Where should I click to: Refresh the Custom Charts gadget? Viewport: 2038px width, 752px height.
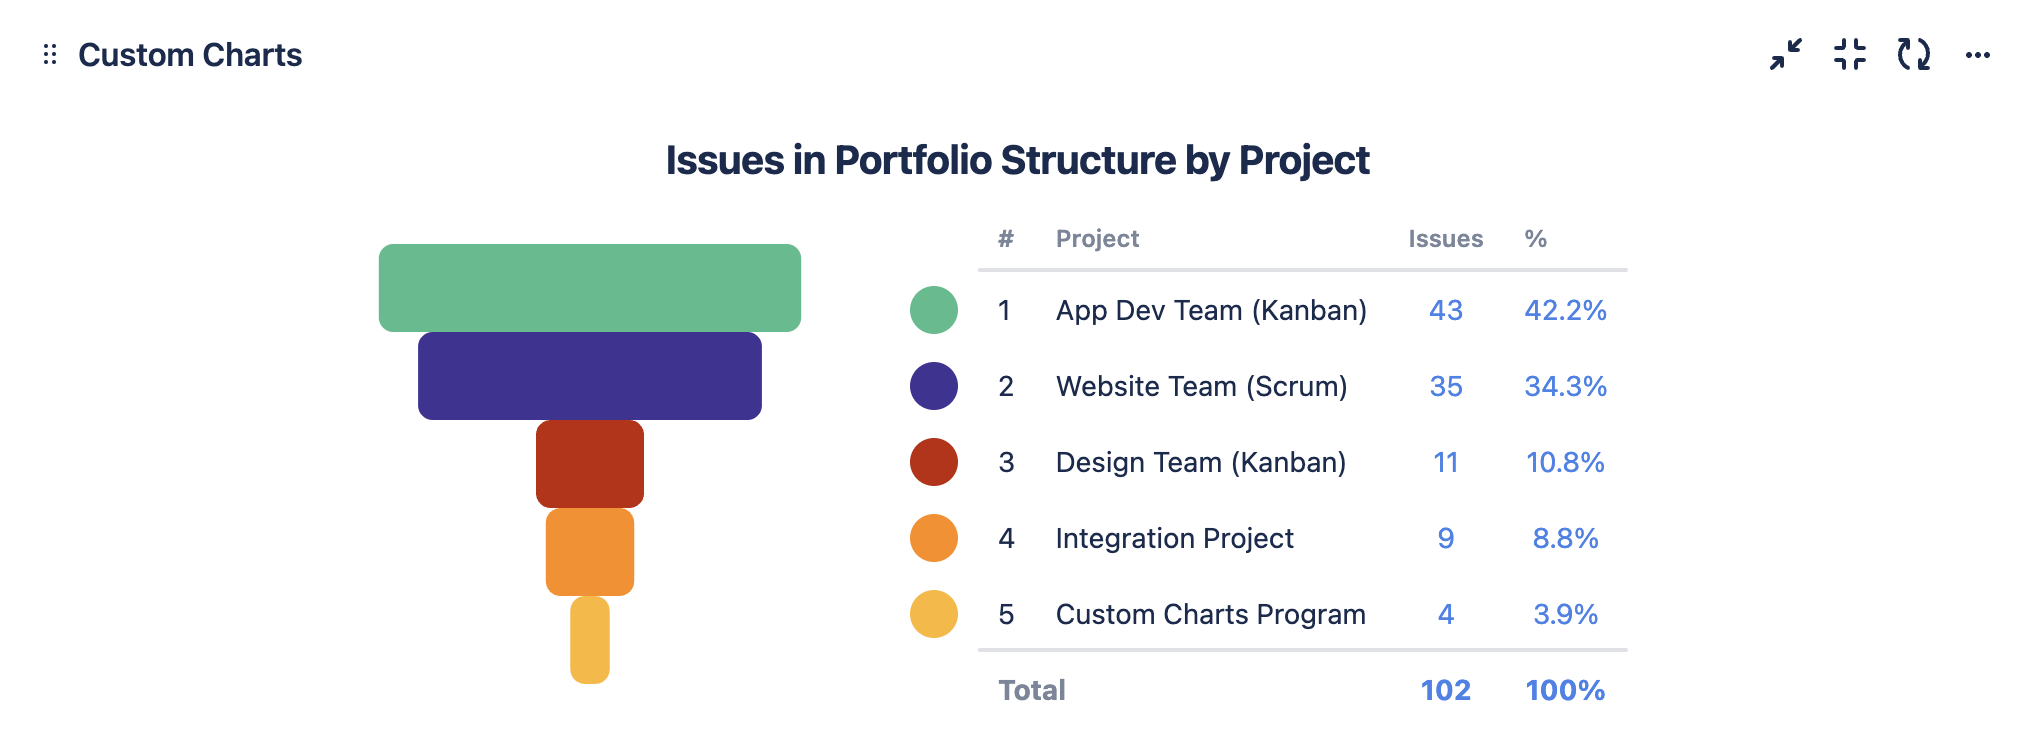1914,55
